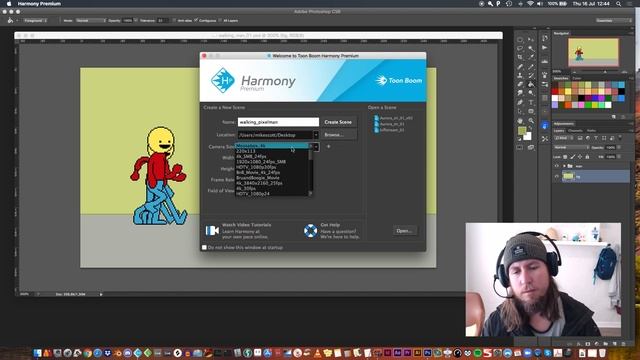Click the Wi-Fi icon in the menu bar
The height and width of the screenshot is (360, 640).
pos(530,4)
